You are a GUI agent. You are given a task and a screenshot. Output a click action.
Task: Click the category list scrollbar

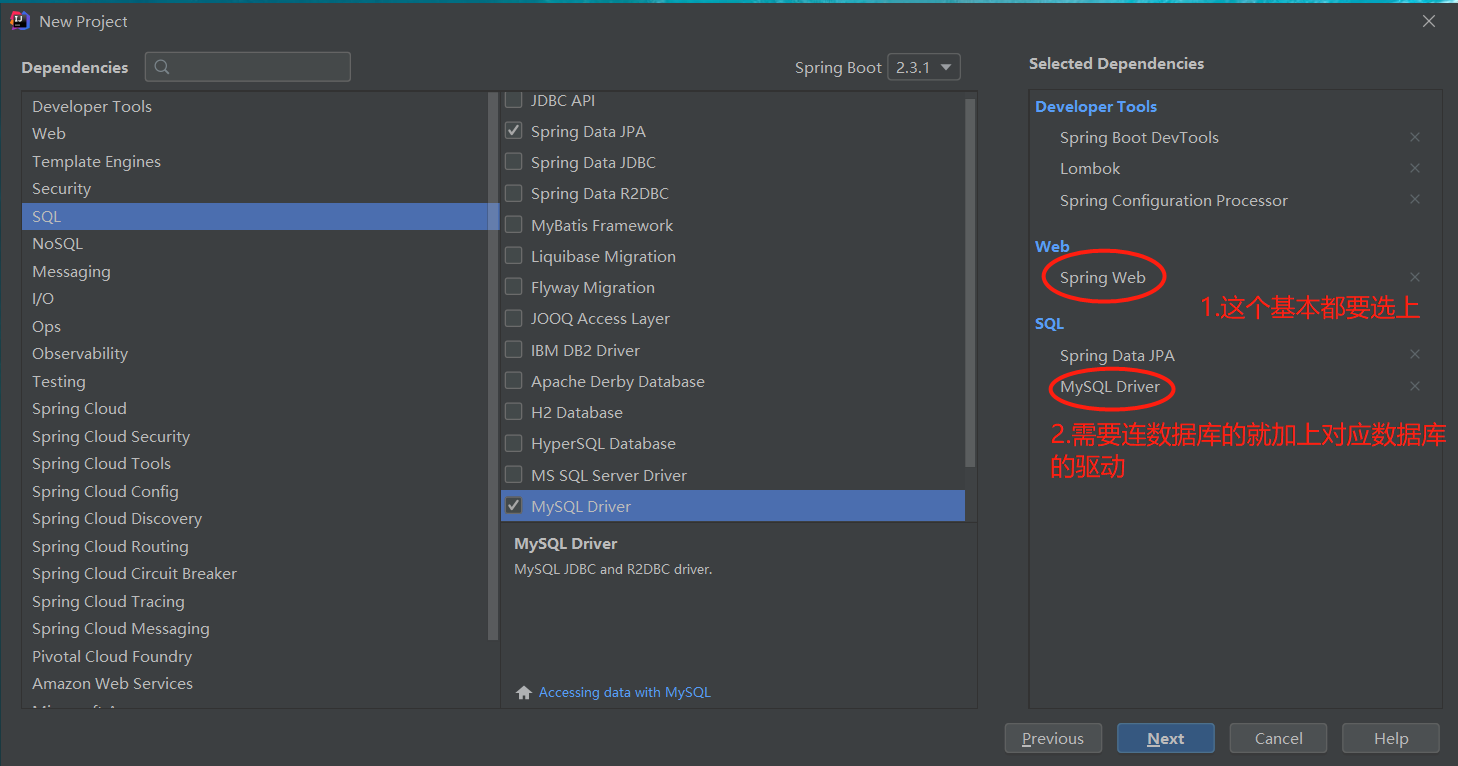493,366
